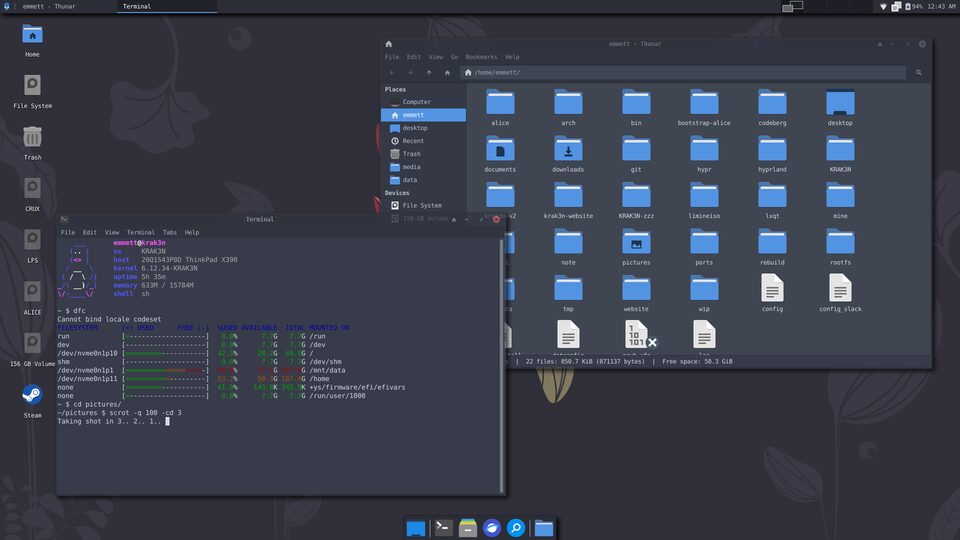This screenshot has height=540, width=960.
Task: Select media bookmark in Thunar's sidebar
Action: click(423, 167)
